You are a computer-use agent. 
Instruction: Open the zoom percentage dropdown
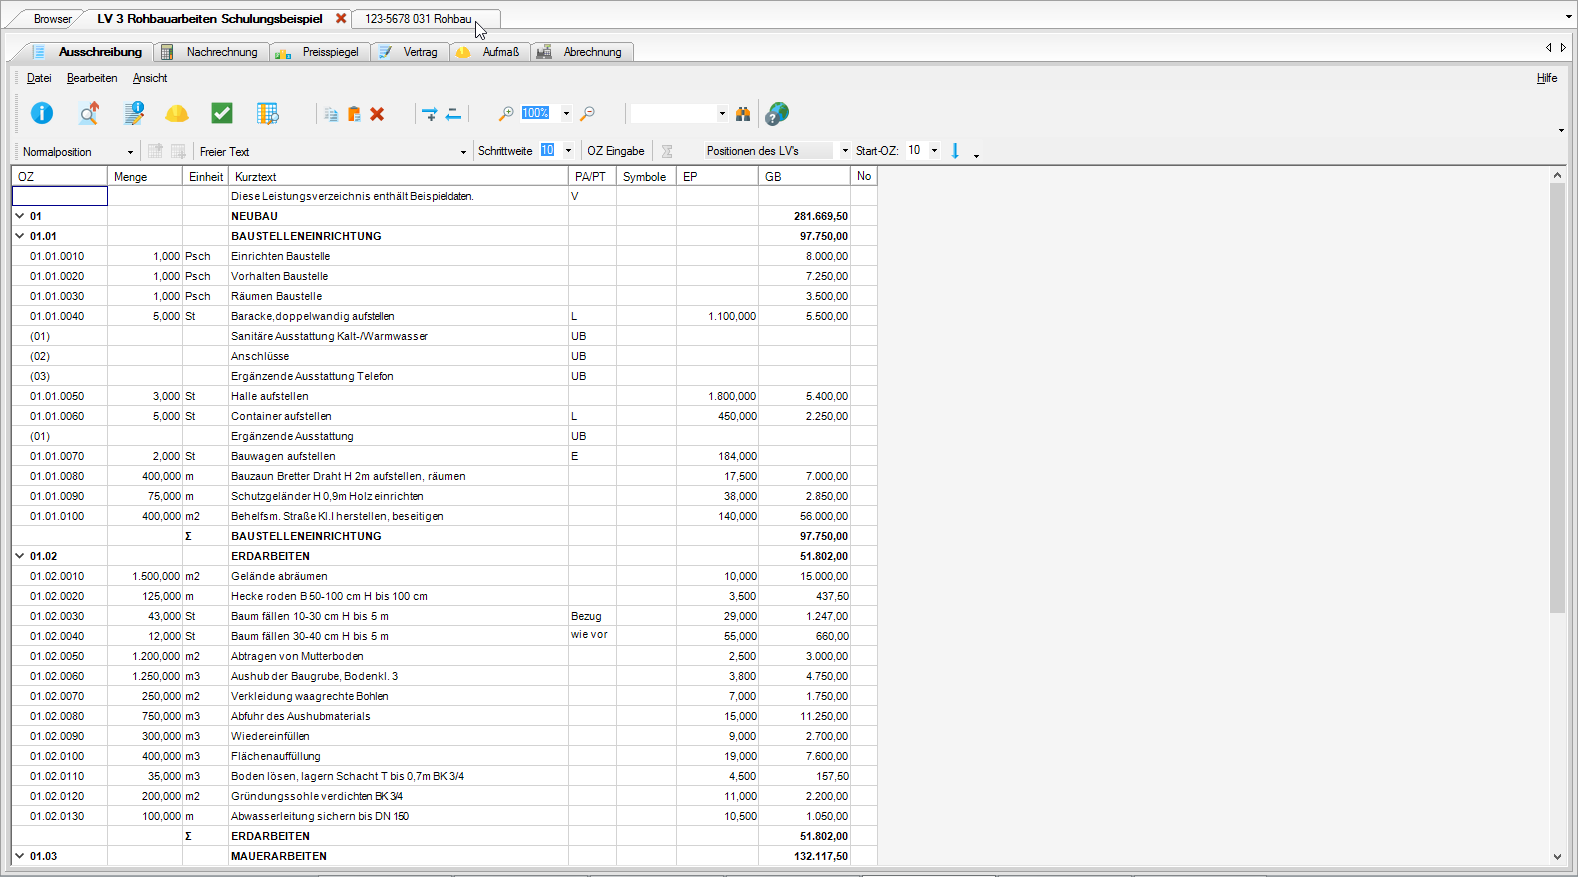tap(566, 114)
